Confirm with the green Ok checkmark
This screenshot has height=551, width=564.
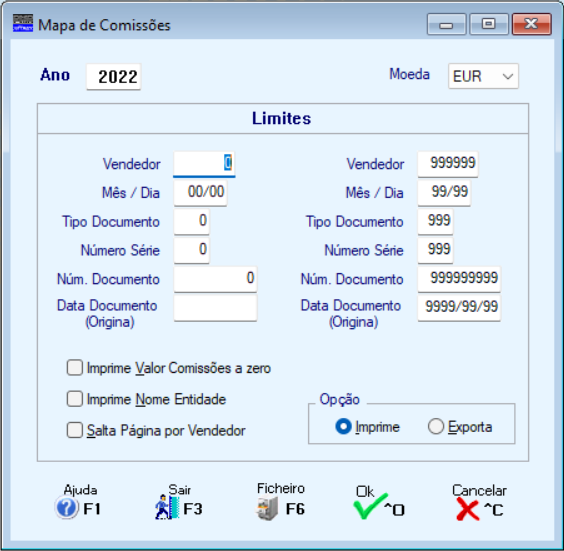coord(370,506)
